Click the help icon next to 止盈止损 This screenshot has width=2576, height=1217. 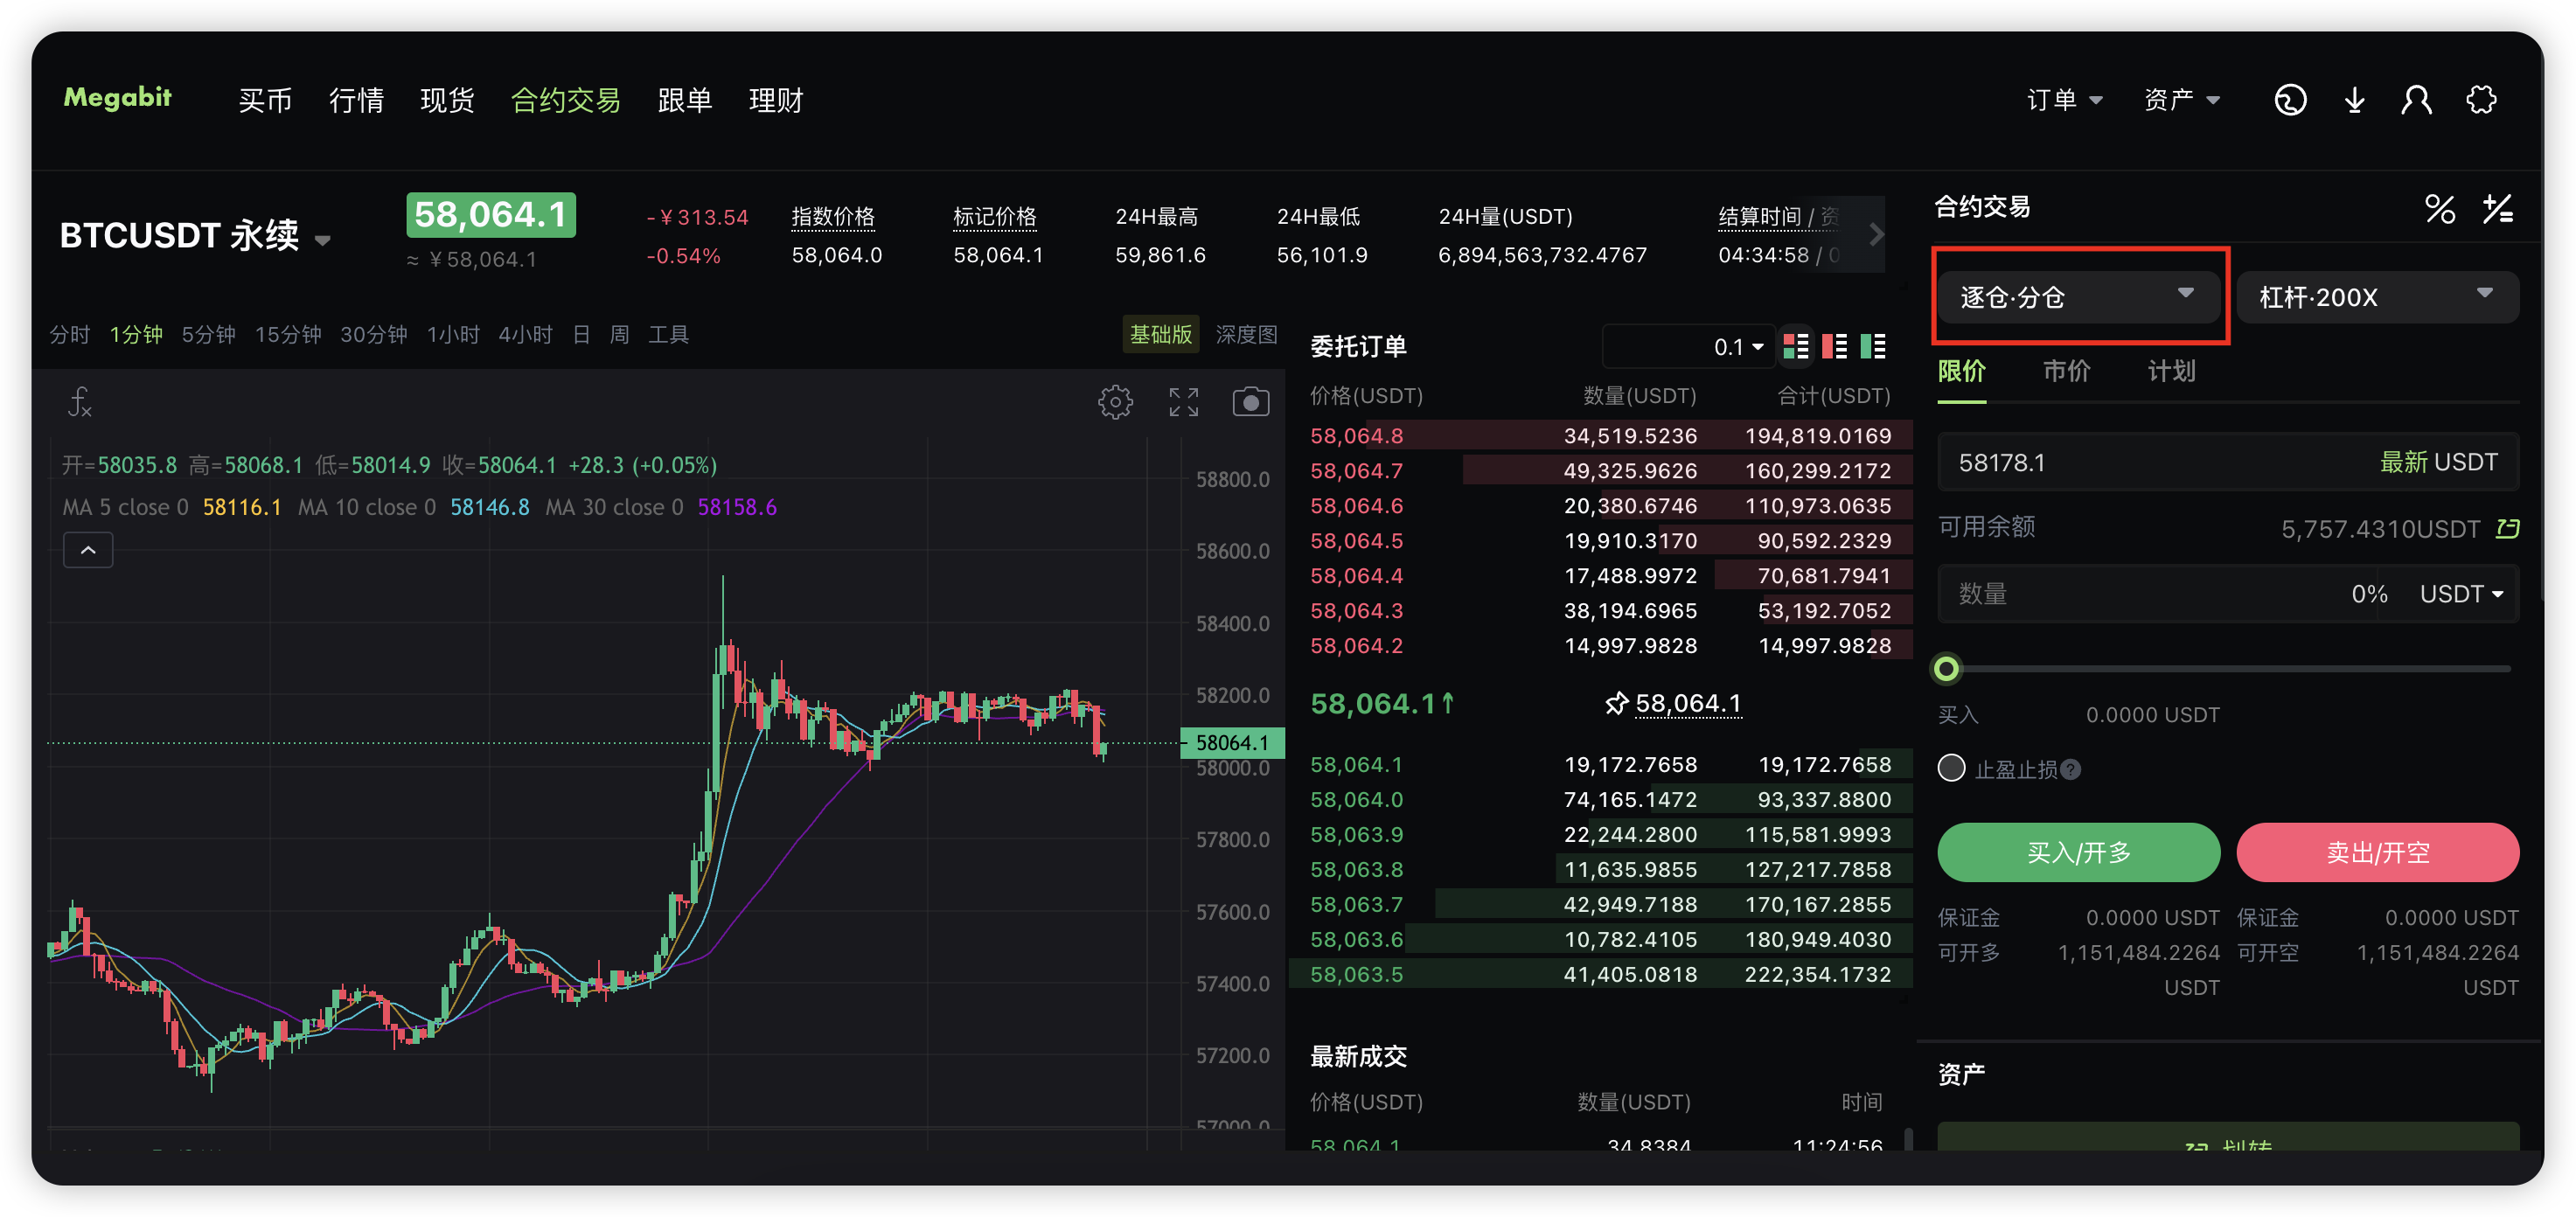pyautogui.click(x=2071, y=769)
